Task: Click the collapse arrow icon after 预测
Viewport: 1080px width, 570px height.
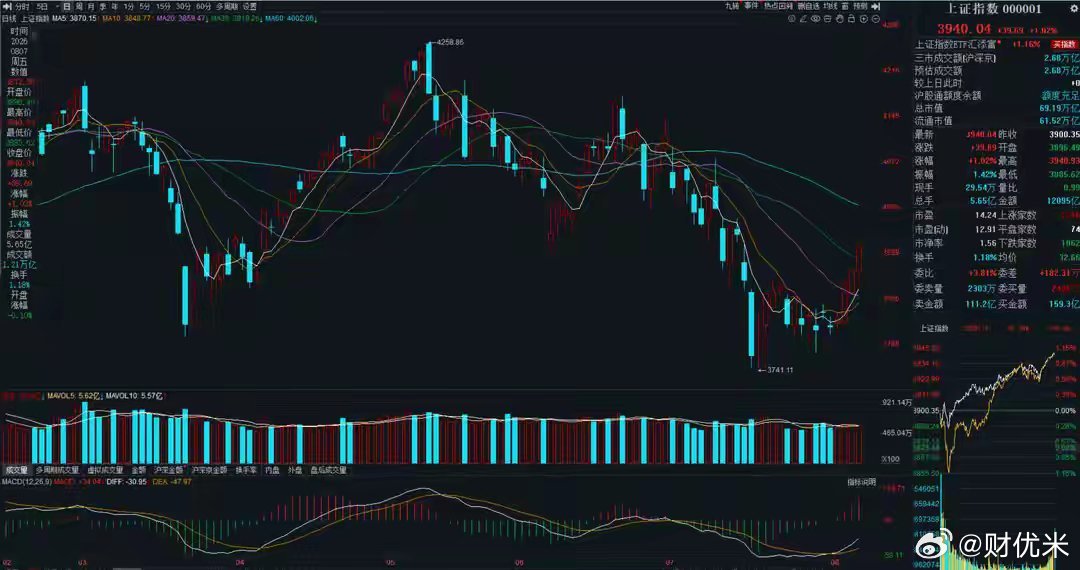Action: [x=876, y=6]
